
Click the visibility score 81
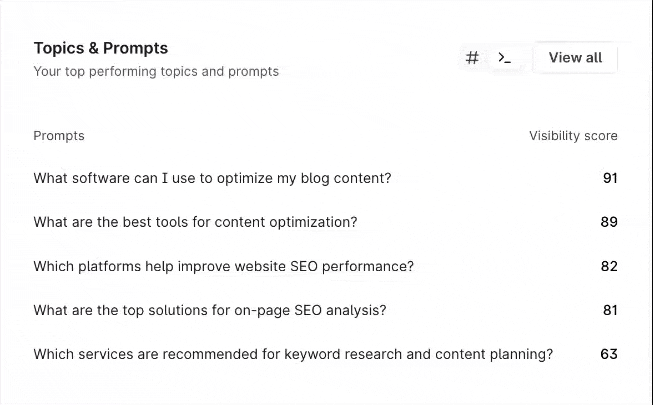[x=610, y=310]
